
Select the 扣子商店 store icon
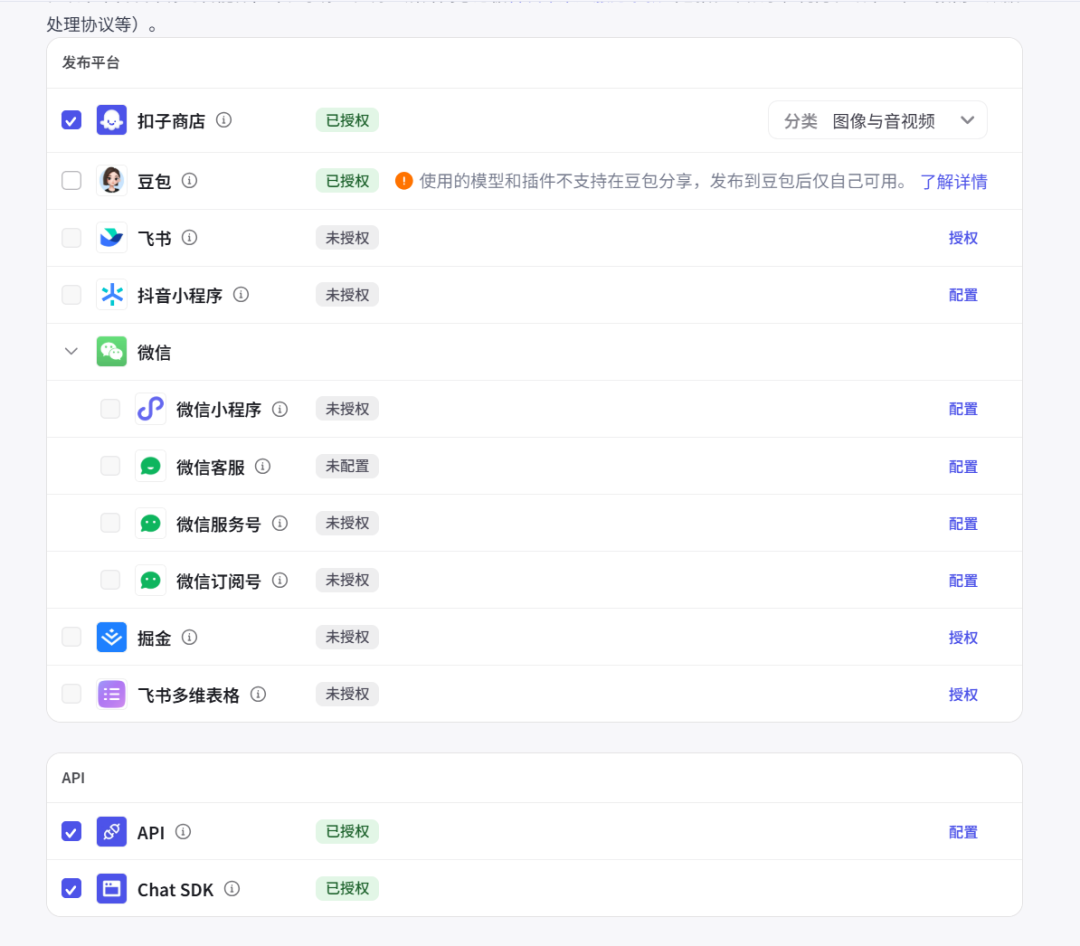(x=111, y=120)
